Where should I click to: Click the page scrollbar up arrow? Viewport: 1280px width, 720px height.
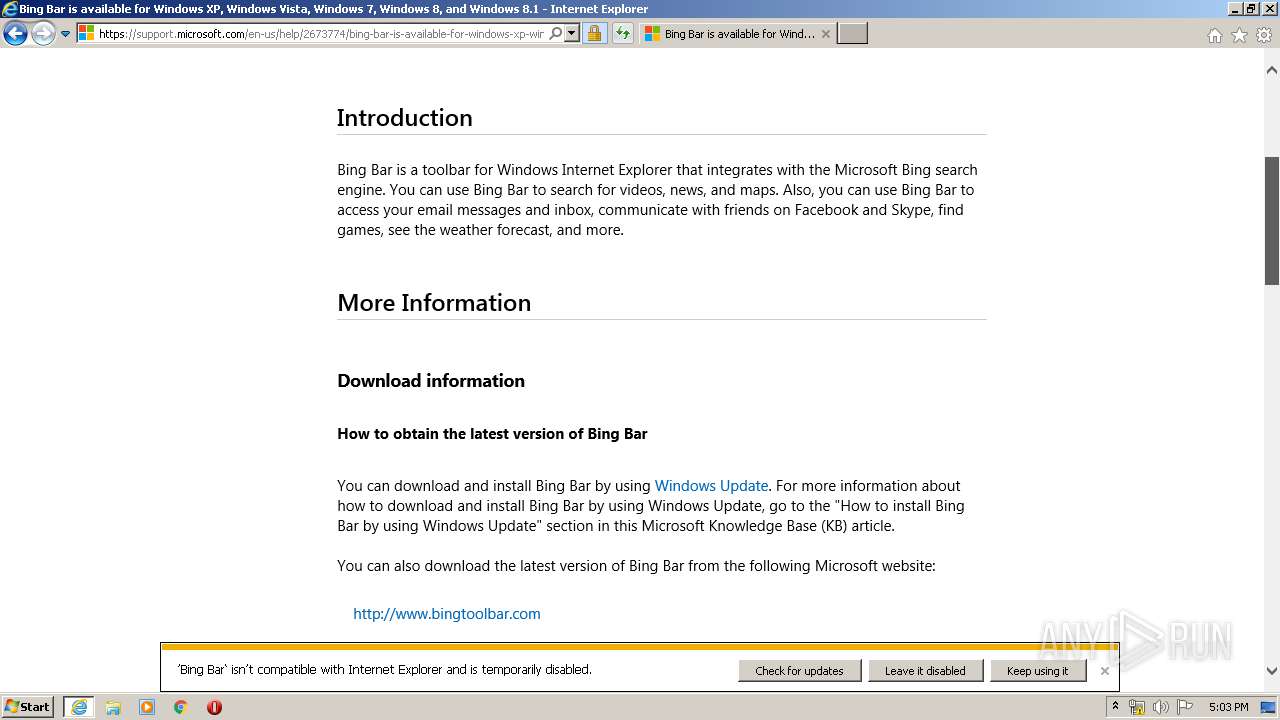click(x=1272, y=70)
